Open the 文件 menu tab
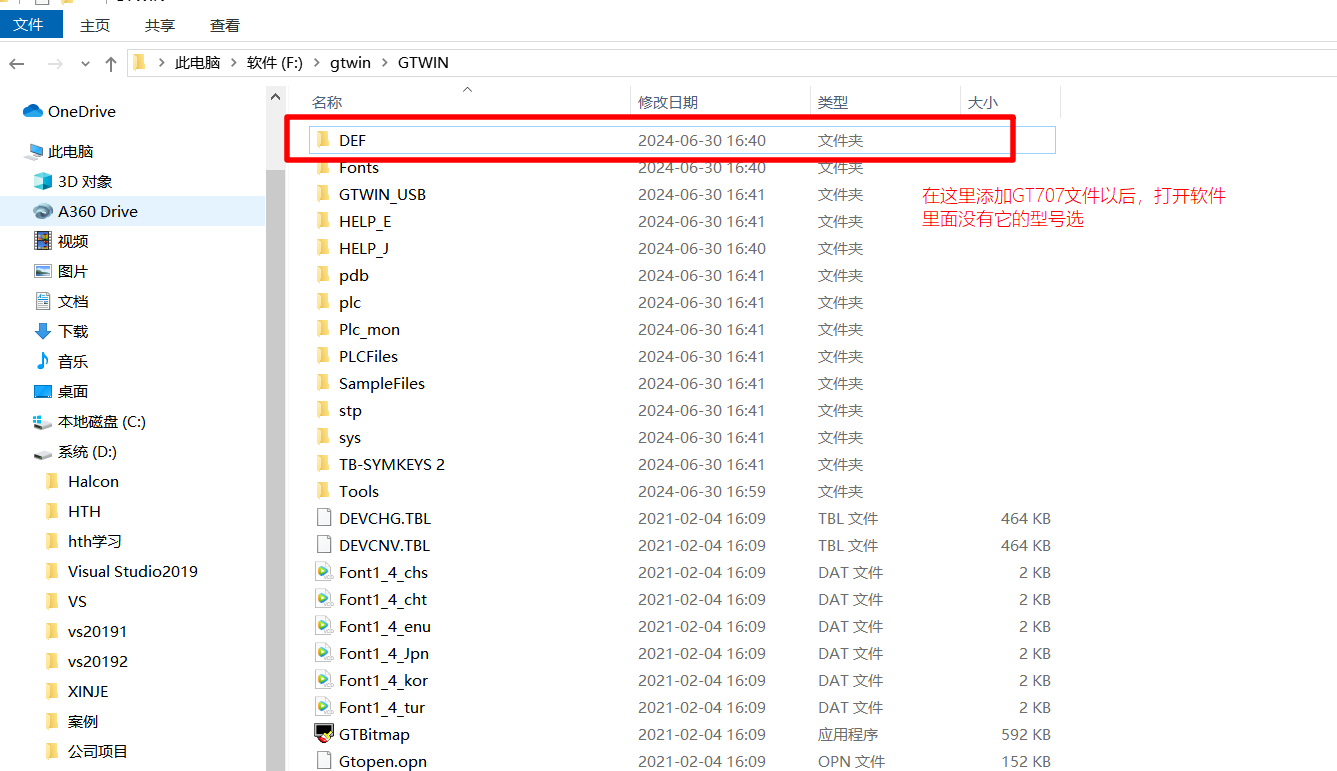 (x=28, y=25)
